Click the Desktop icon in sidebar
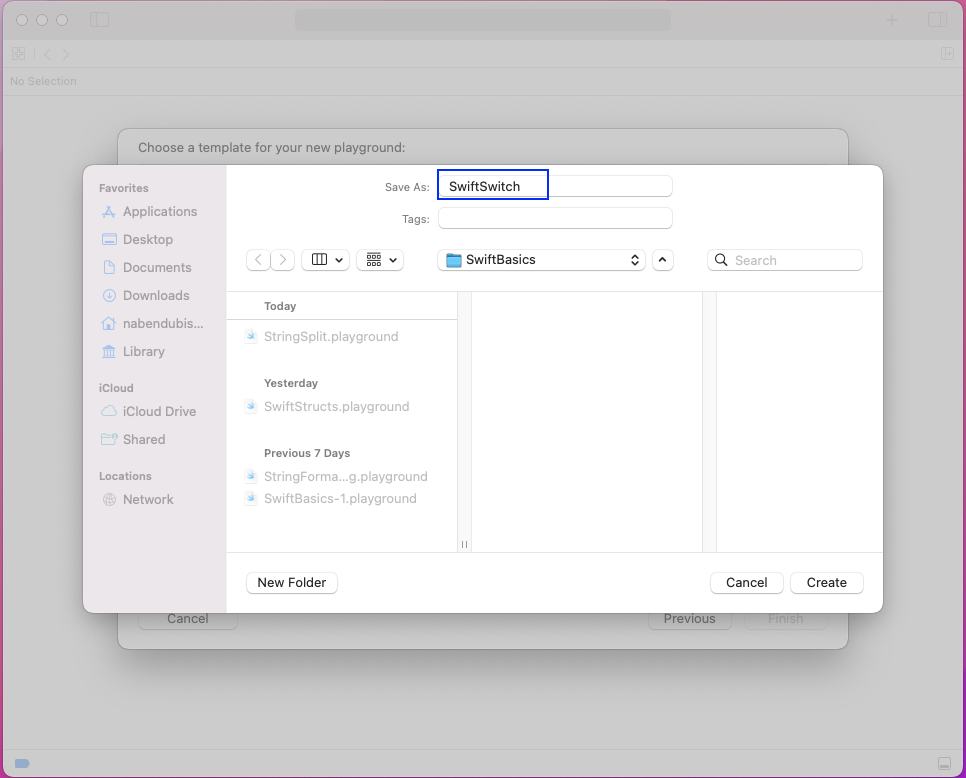The width and height of the screenshot is (966, 778). tap(109, 240)
